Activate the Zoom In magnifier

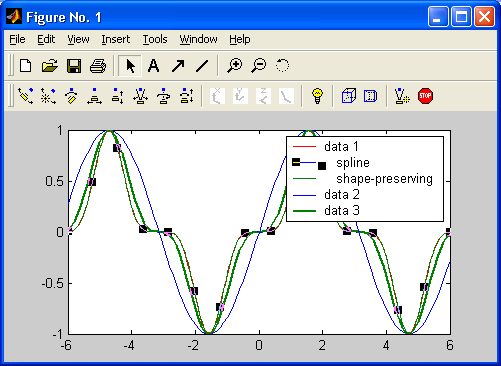point(235,65)
